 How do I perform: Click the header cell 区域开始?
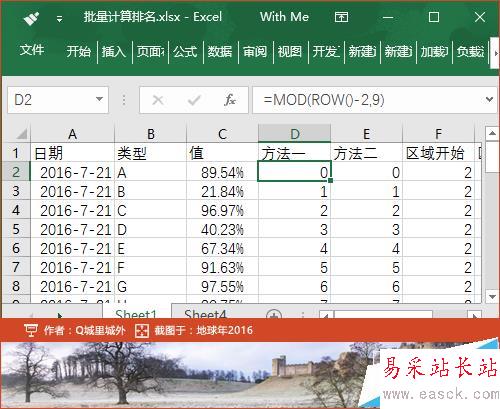[439, 153]
